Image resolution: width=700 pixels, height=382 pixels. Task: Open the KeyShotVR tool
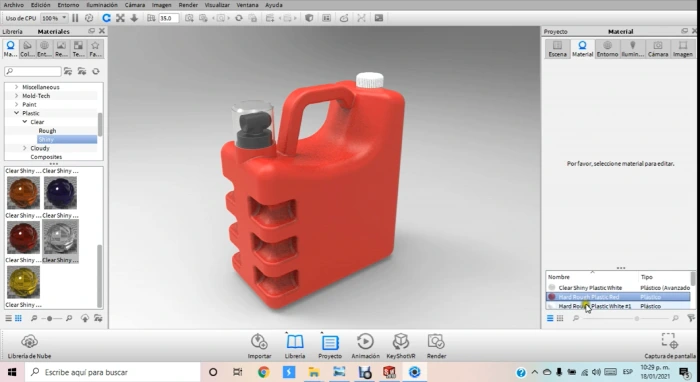400,346
